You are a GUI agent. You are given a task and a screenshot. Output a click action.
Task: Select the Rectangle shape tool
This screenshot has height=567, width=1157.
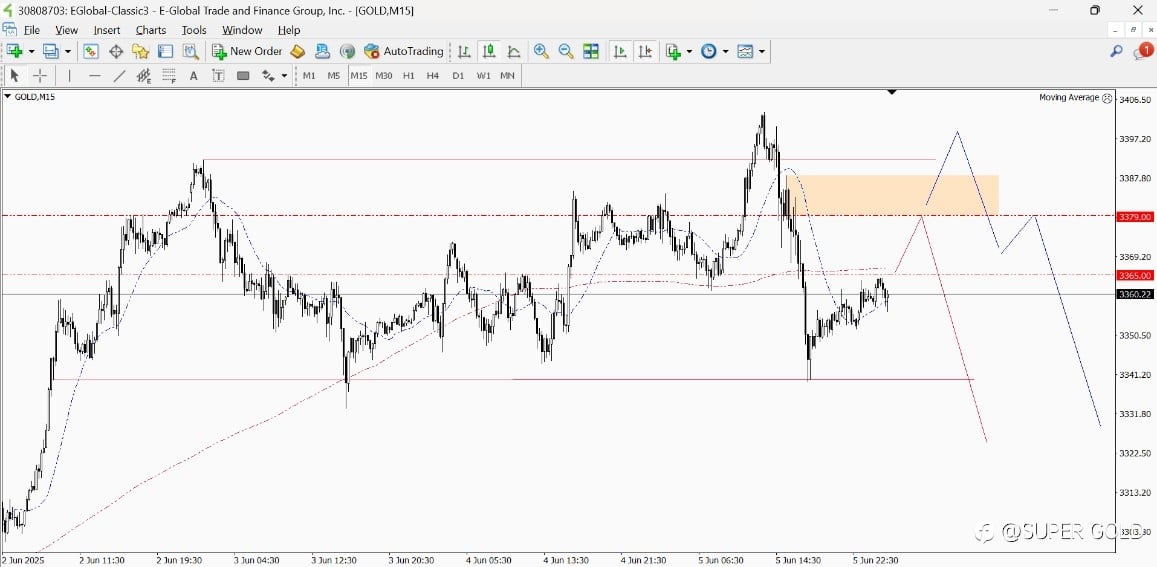tap(244, 75)
